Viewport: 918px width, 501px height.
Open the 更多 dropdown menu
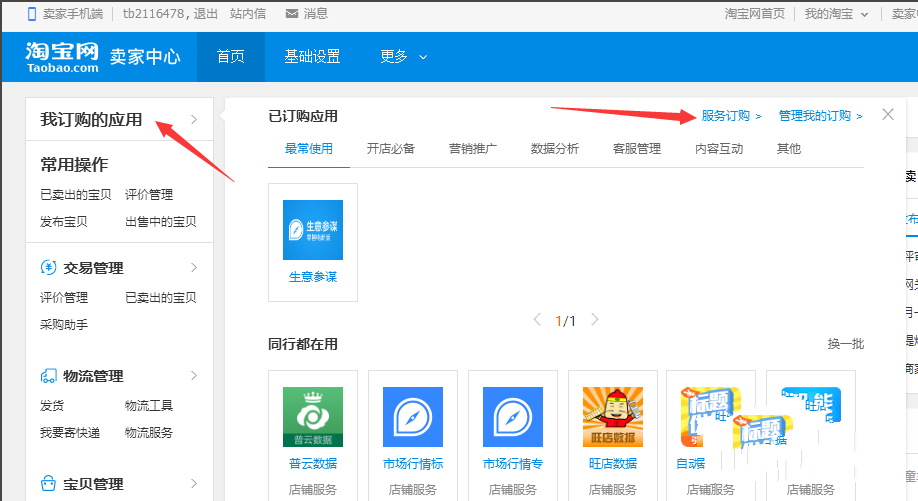click(x=403, y=57)
